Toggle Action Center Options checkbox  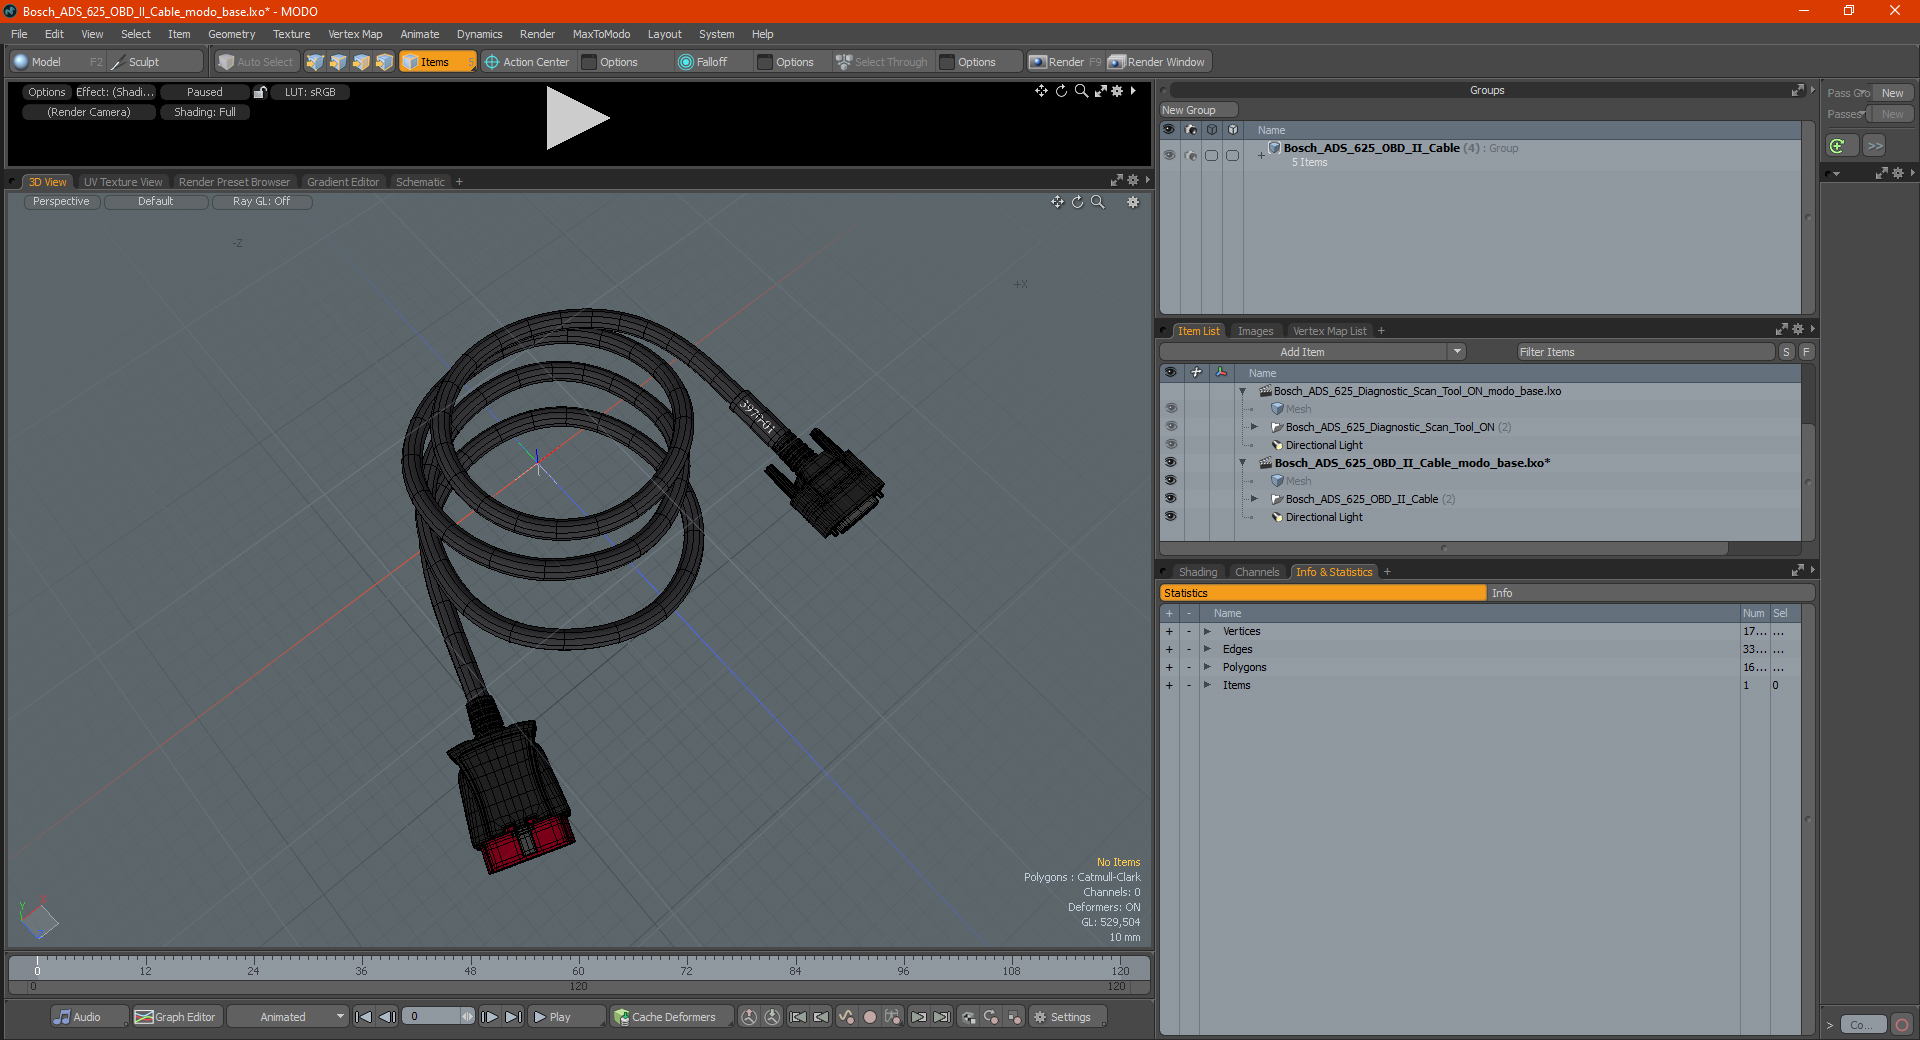coord(590,62)
